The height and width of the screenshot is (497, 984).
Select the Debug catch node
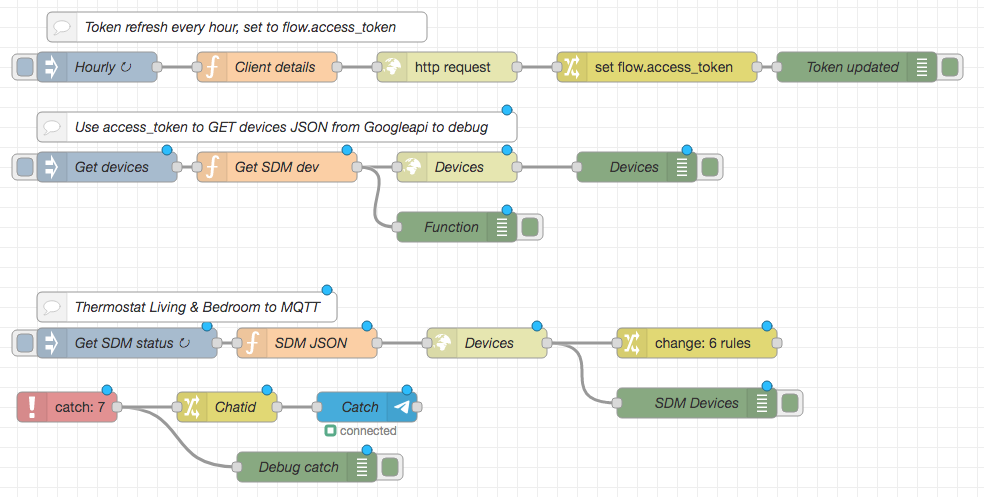click(x=307, y=468)
